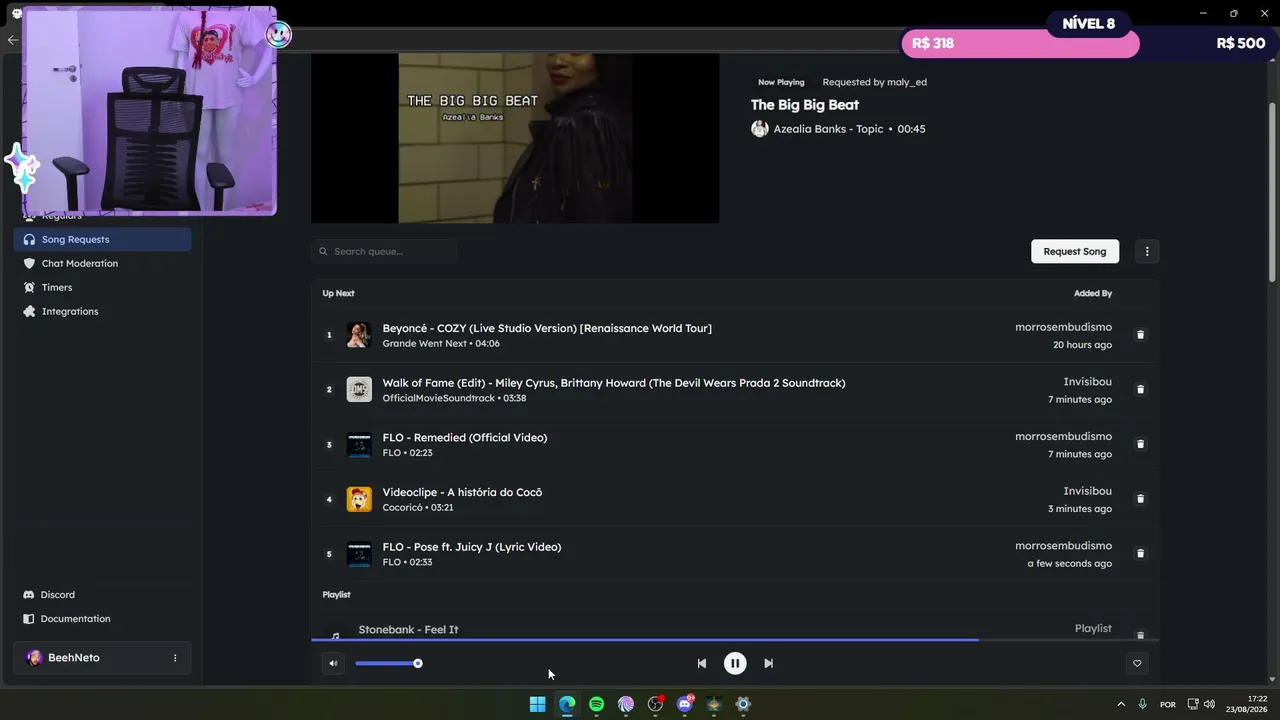The height and width of the screenshot is (720, 1280).
Task: Select Videoclipe - A história do Cocô title
Action: pyautogui.click(x=462, y=492)
